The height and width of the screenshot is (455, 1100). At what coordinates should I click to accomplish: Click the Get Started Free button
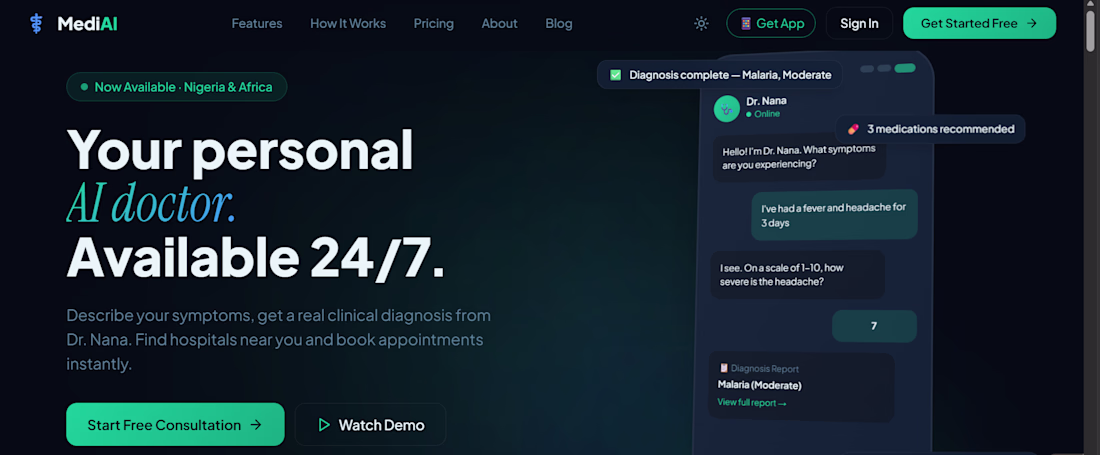[x=979, y=23]
